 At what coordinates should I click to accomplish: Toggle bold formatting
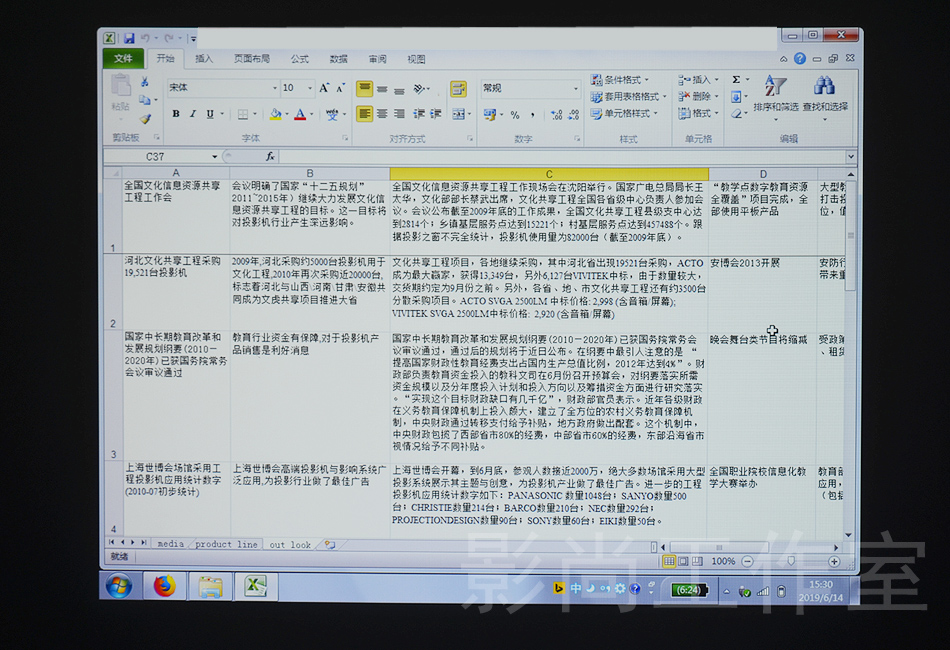point(176,114)
